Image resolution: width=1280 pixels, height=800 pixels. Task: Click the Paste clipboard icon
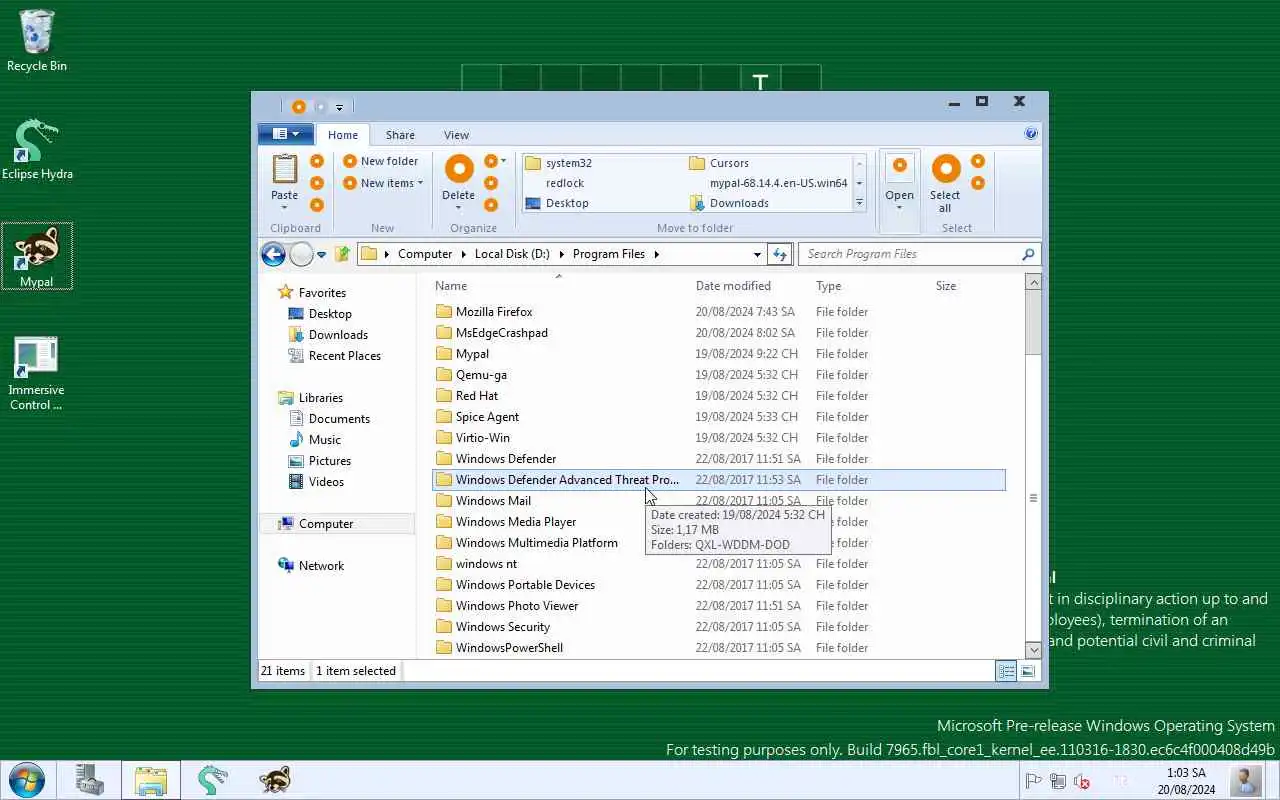click(285, 169)
